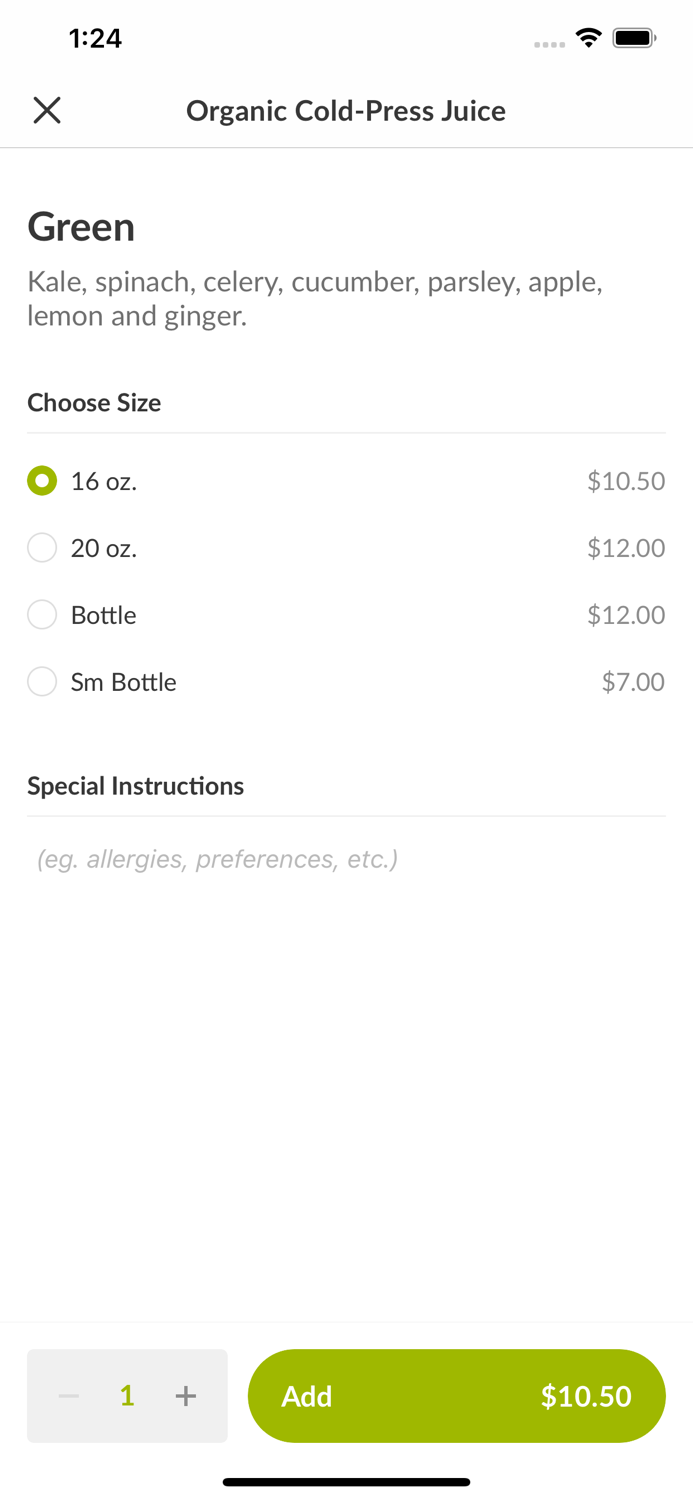
Task: Tap the Wi-Fi icon in the status bar
Action: [588, 36]
